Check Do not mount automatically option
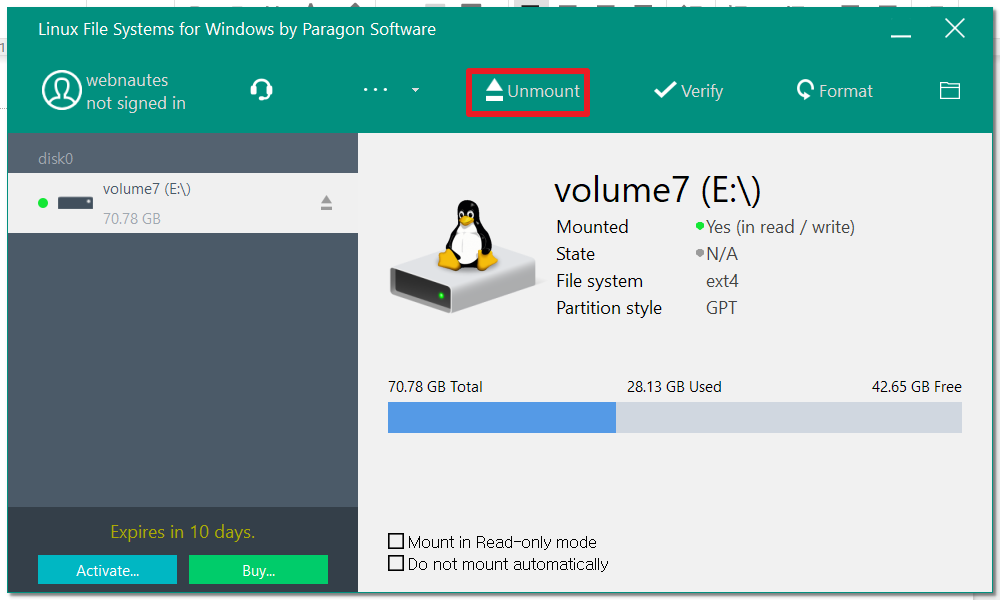This screenshot has width=1000, height=600. [396, 564]
